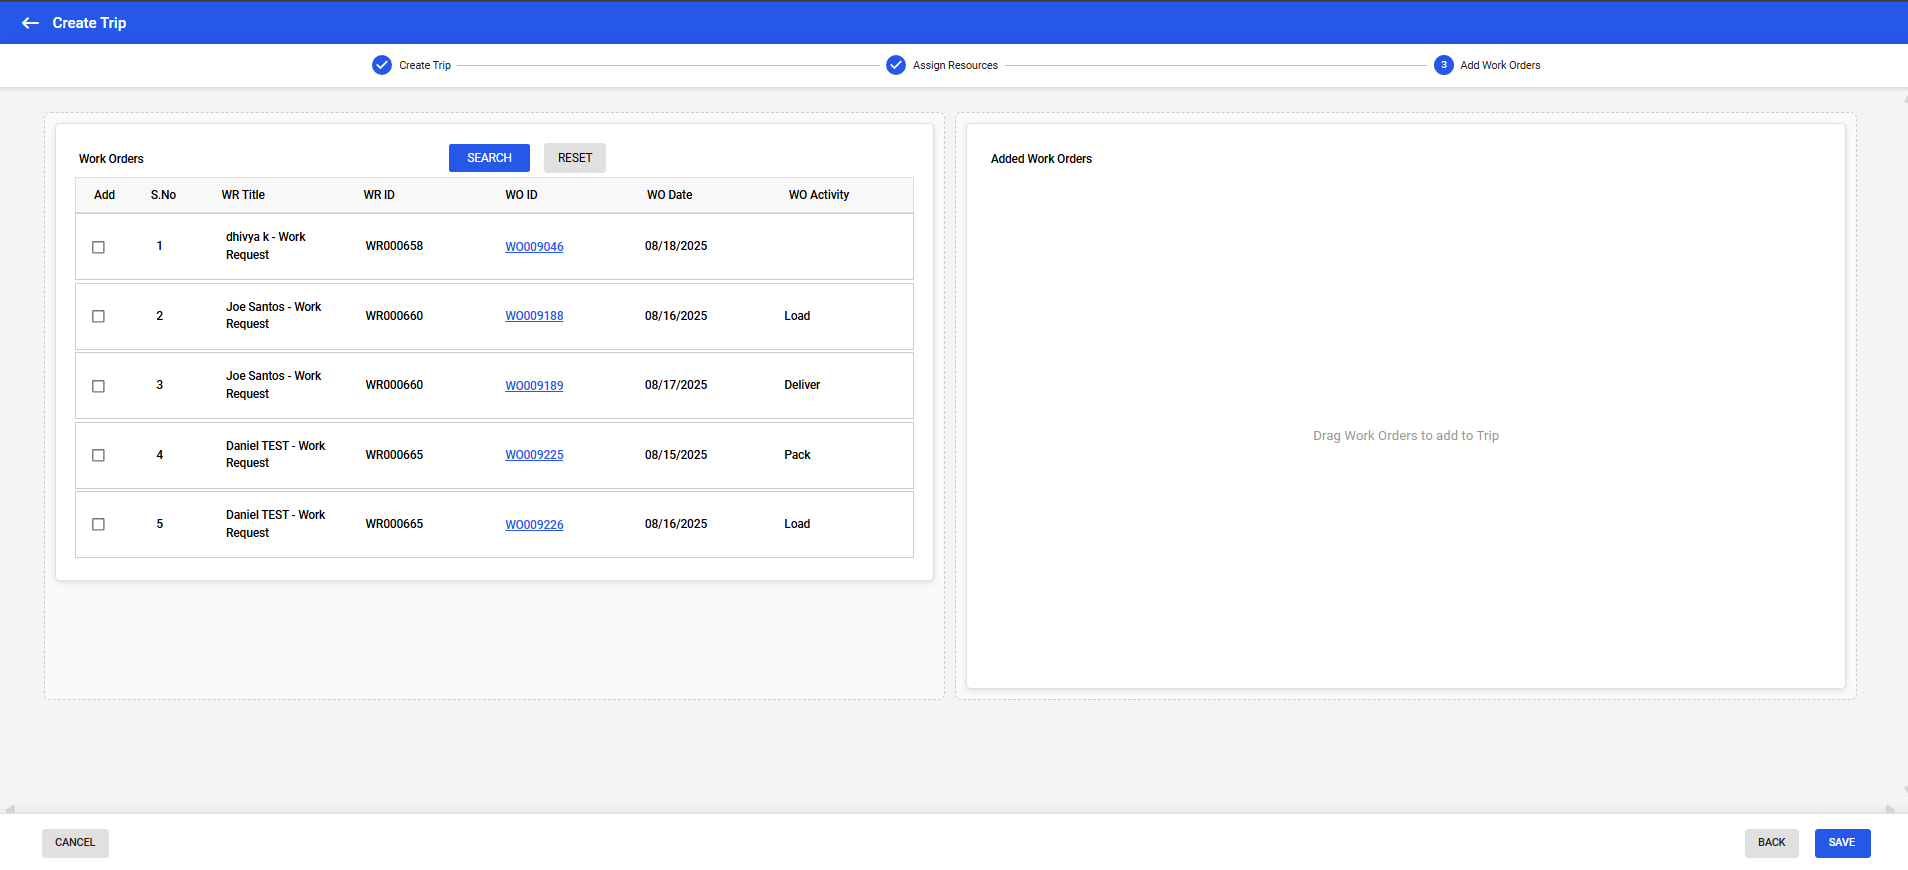Click the Assign Resources step label
This screenshot has width=1908, height=870.
[x=955, y=65]
